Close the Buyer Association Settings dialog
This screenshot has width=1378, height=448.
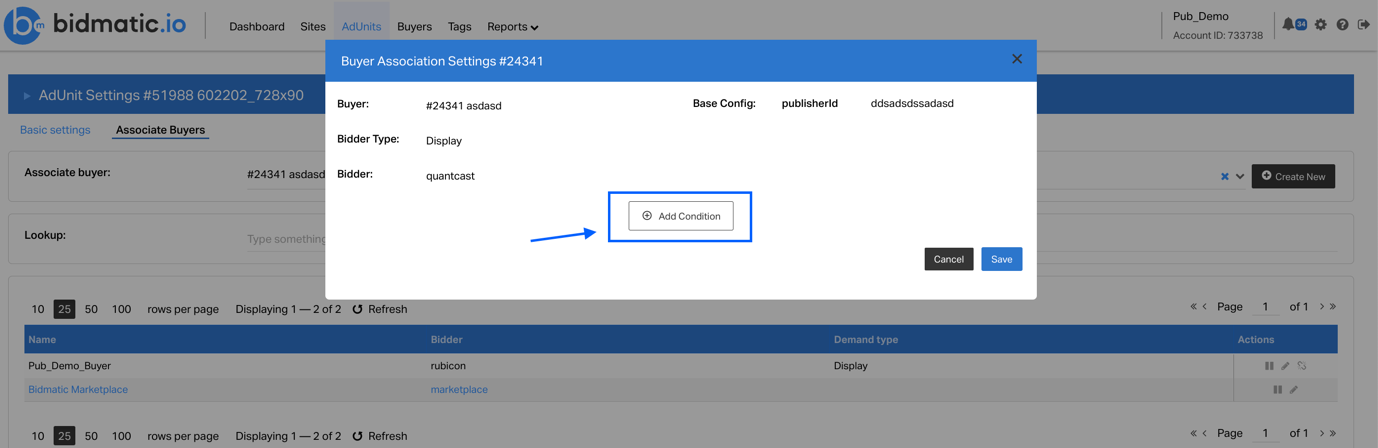(1017, 59)
